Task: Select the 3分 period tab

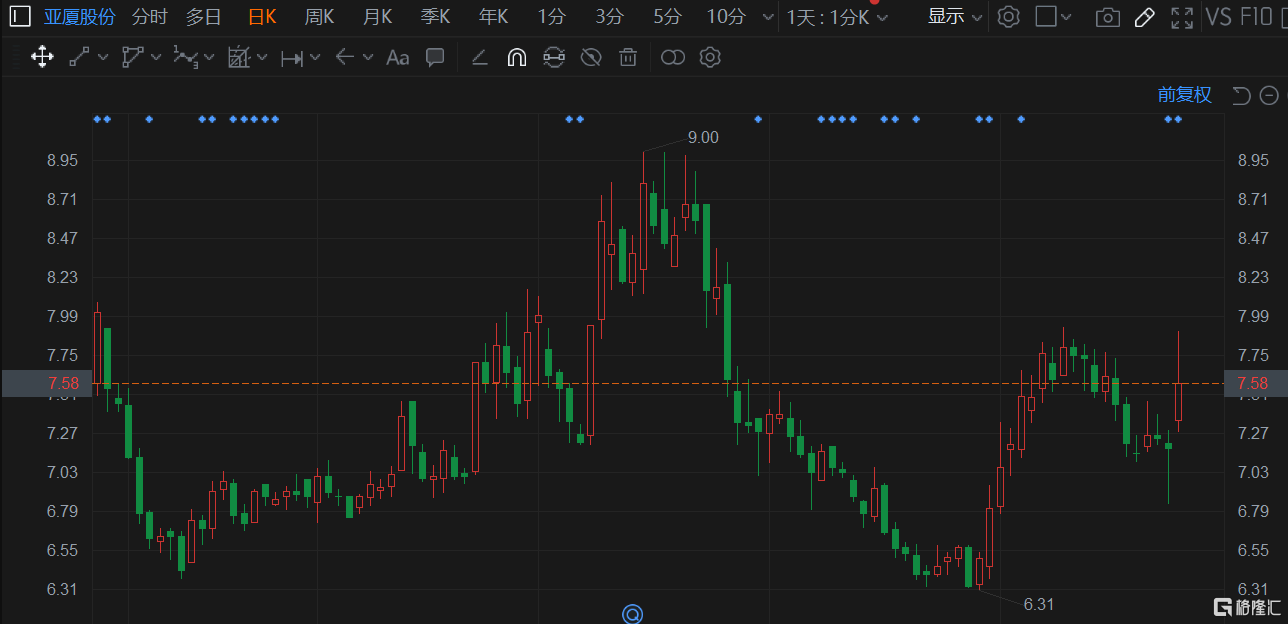Action: [x=609, y=17]
